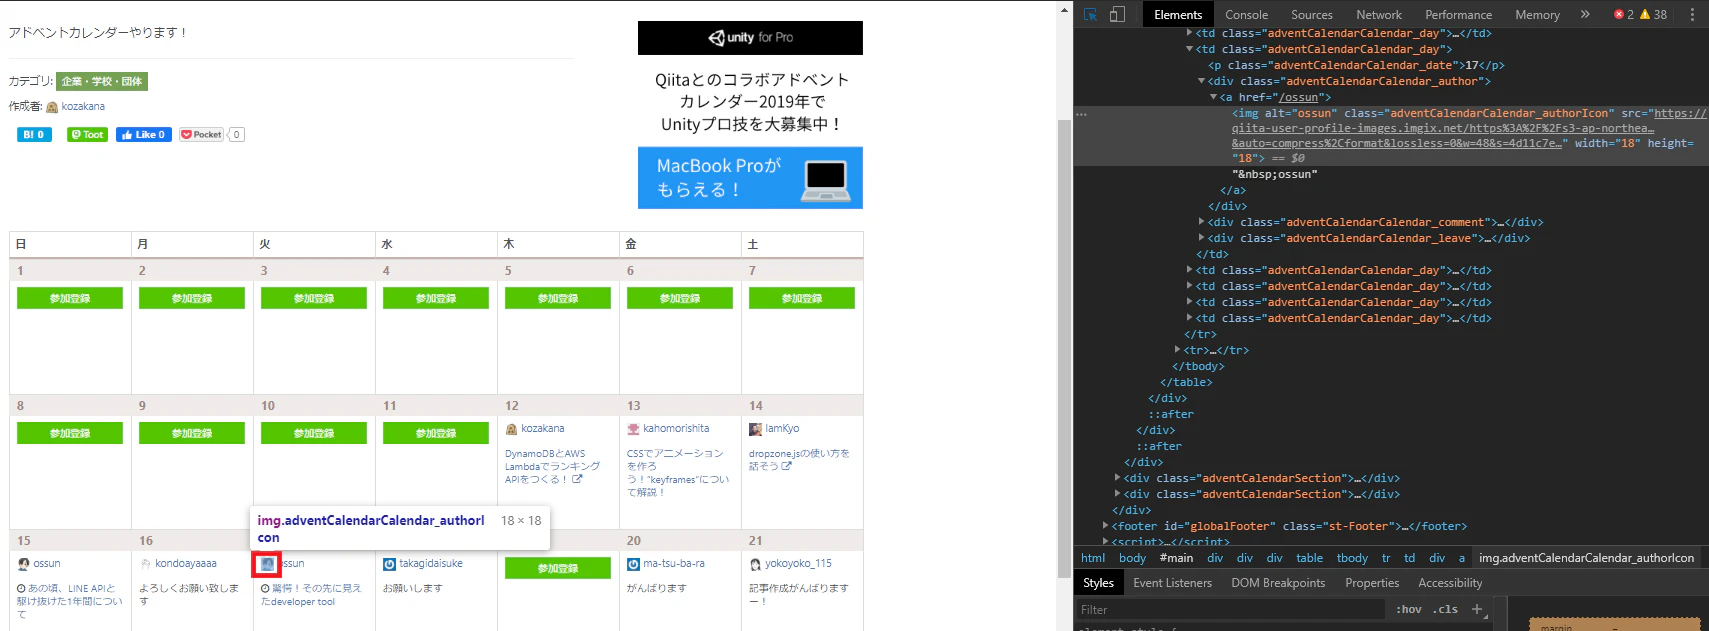Screen dimensions: 1709x631
Task: Click kahomorishita's avatar icon on day 13
Action: point(633,429)
